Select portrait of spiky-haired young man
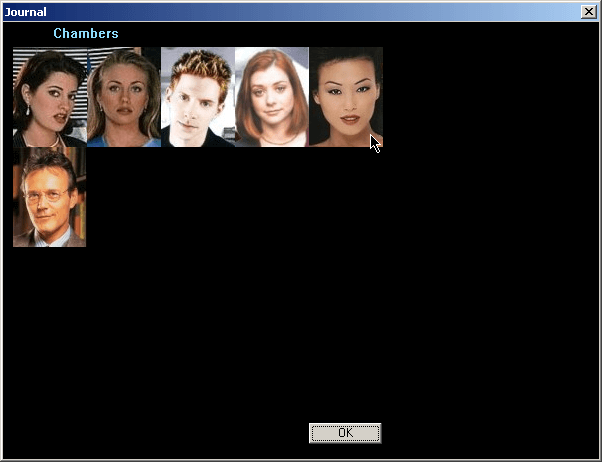The height and width of the screenshot is (462, 602). click(x=198, y=97)
